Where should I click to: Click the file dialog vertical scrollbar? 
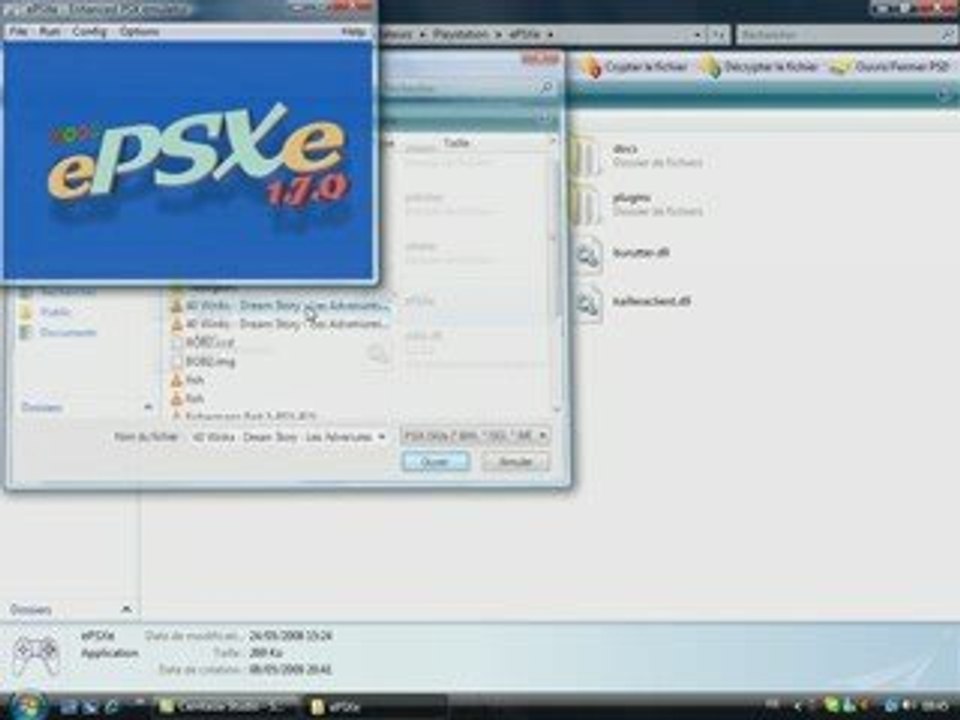(557, 276)
